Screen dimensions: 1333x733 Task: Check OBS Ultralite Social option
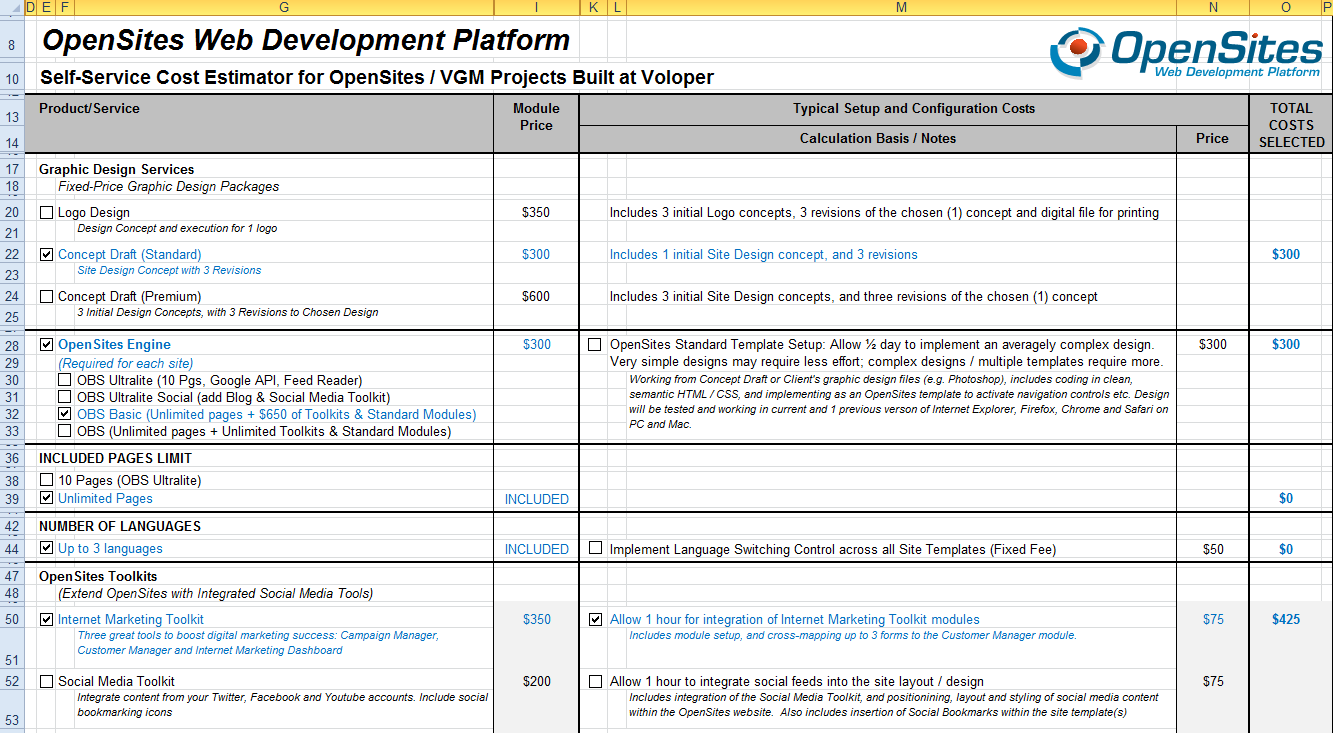65,397
